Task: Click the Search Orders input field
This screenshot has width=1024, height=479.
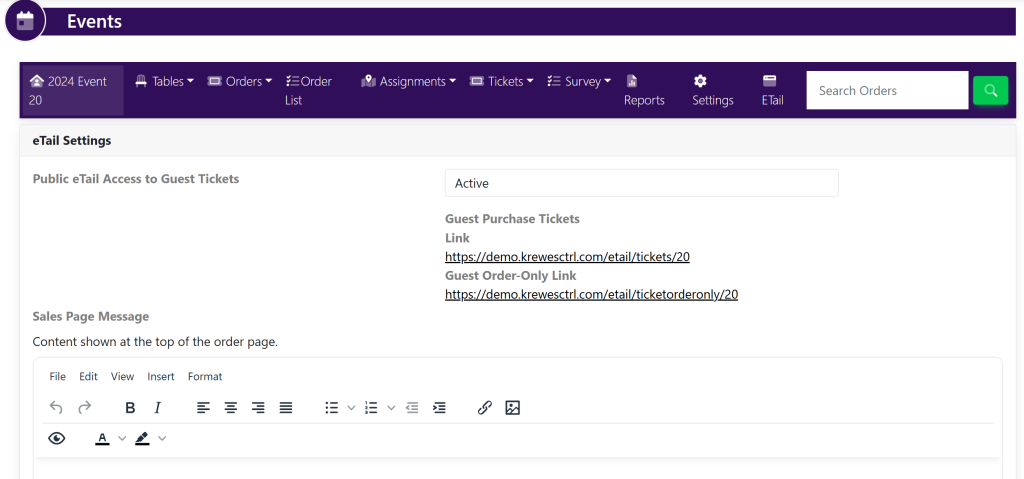Action: (x=886, y=91)
